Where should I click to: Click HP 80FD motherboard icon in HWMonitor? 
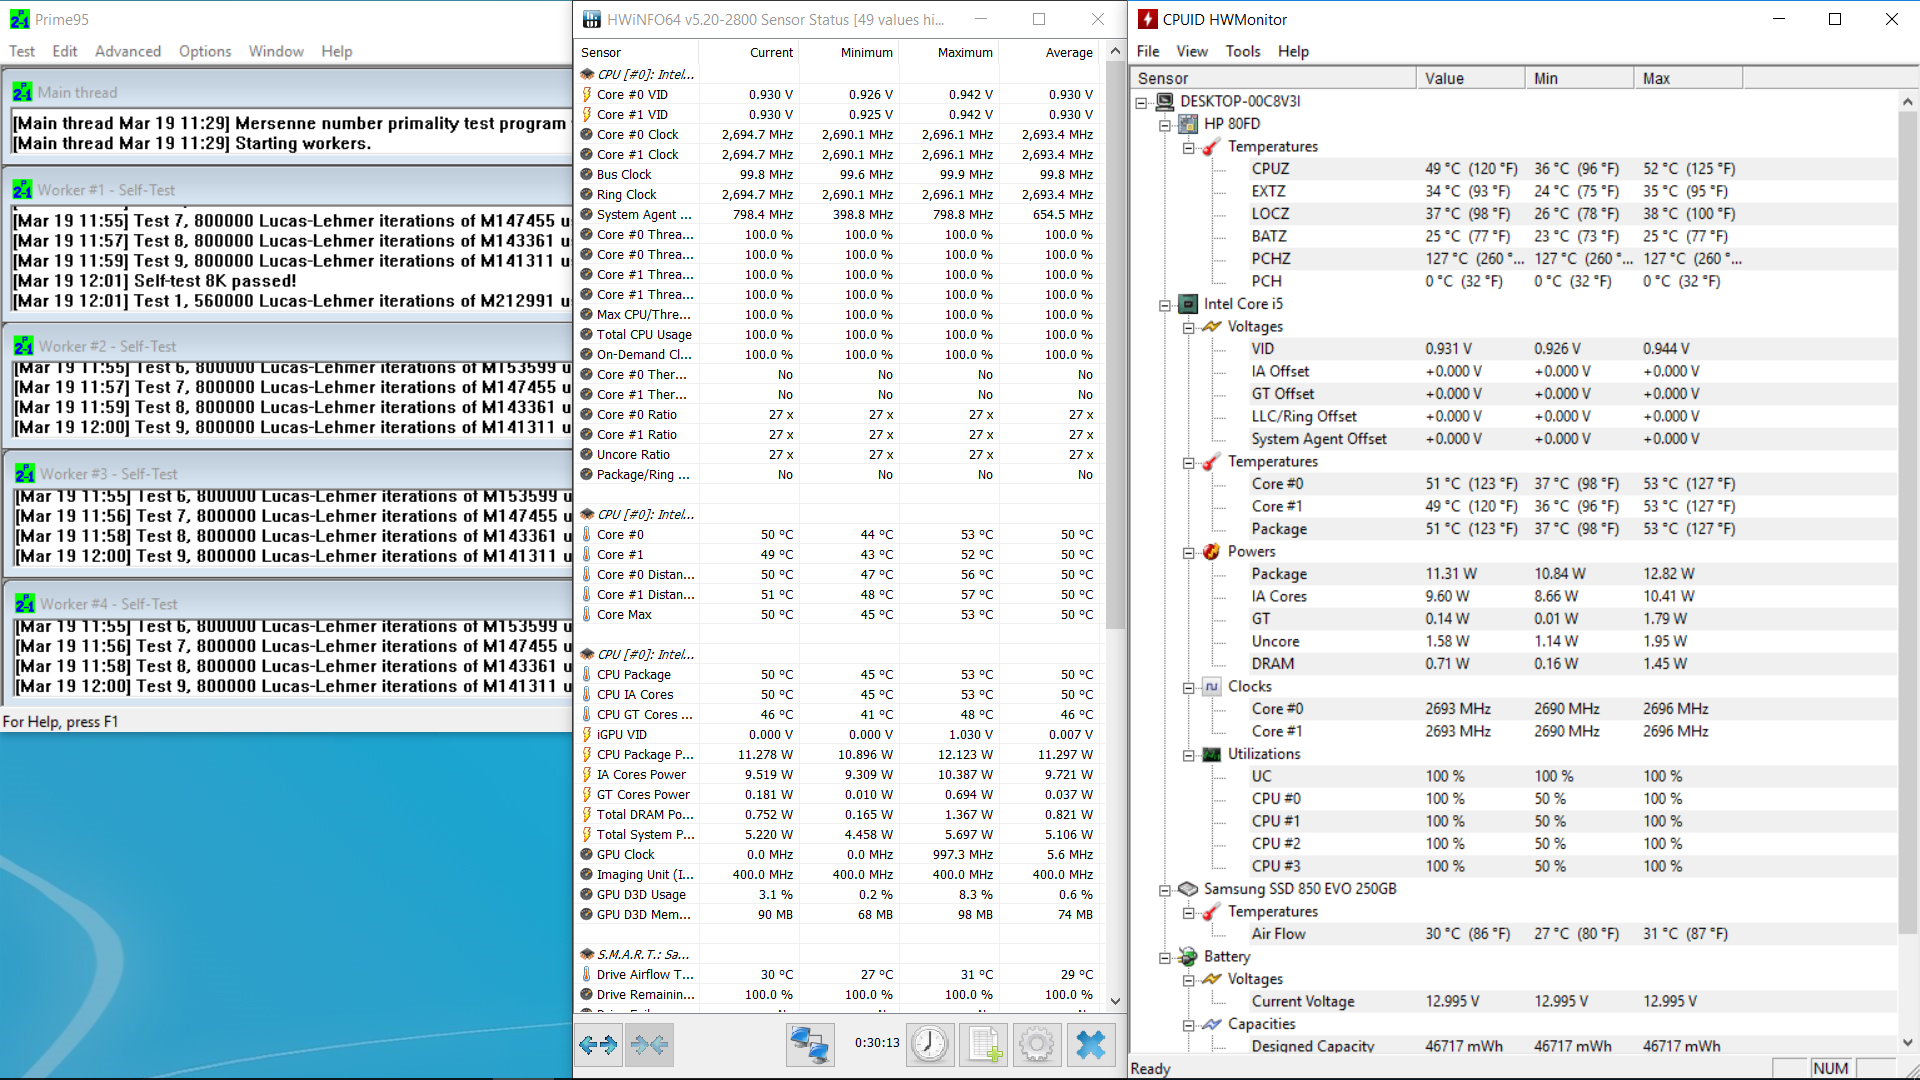point(1188,124)
